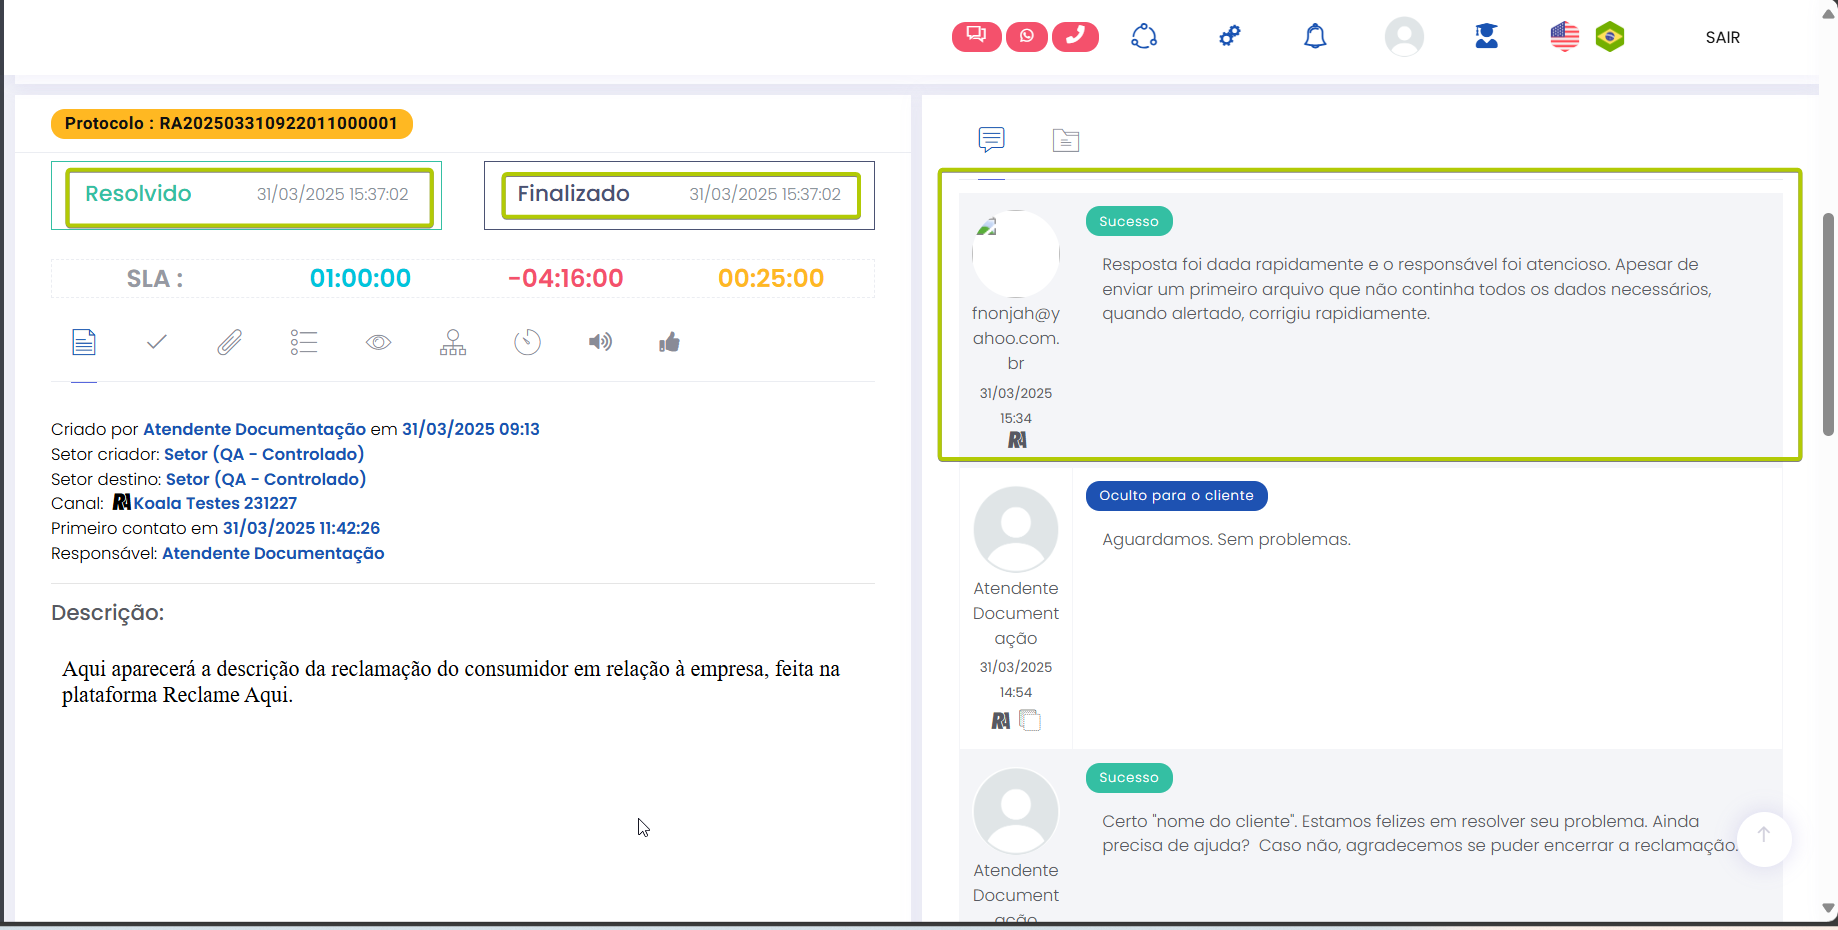
Task: Open the clock time history icon
Action: click(x=527, y=343)
